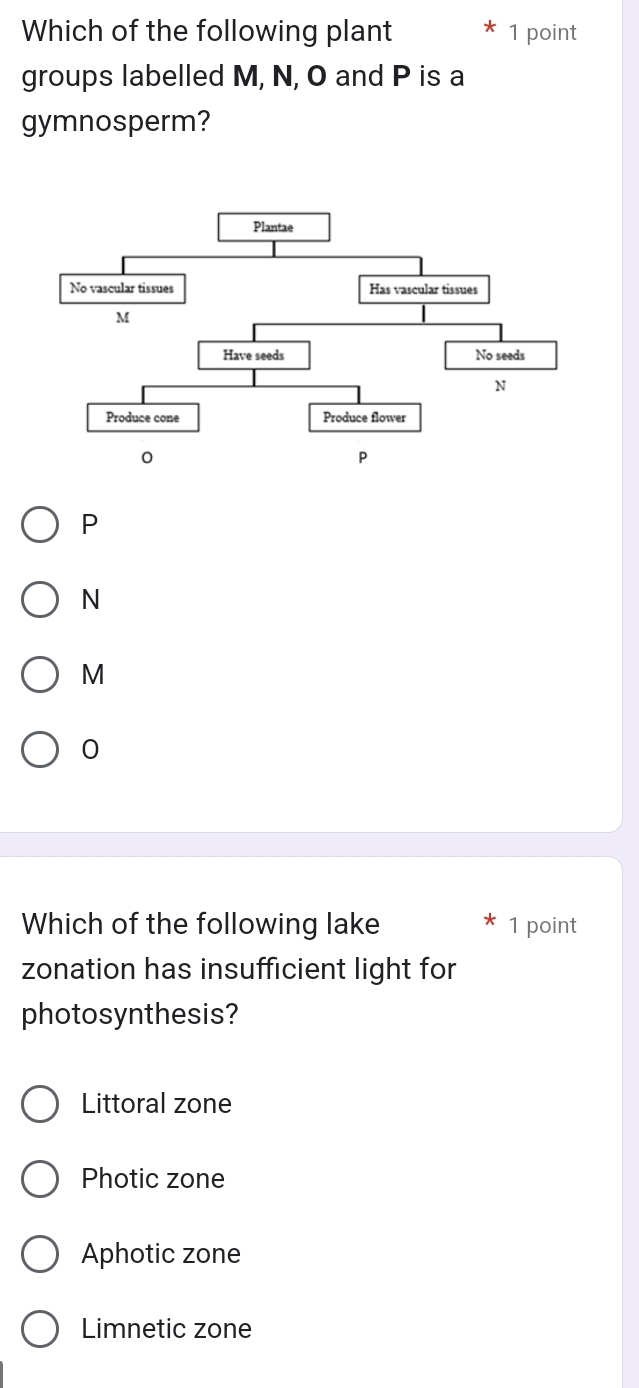639x1388 pixels.
Task: Pick the Photic zone option
Action: click(40, 1179)
